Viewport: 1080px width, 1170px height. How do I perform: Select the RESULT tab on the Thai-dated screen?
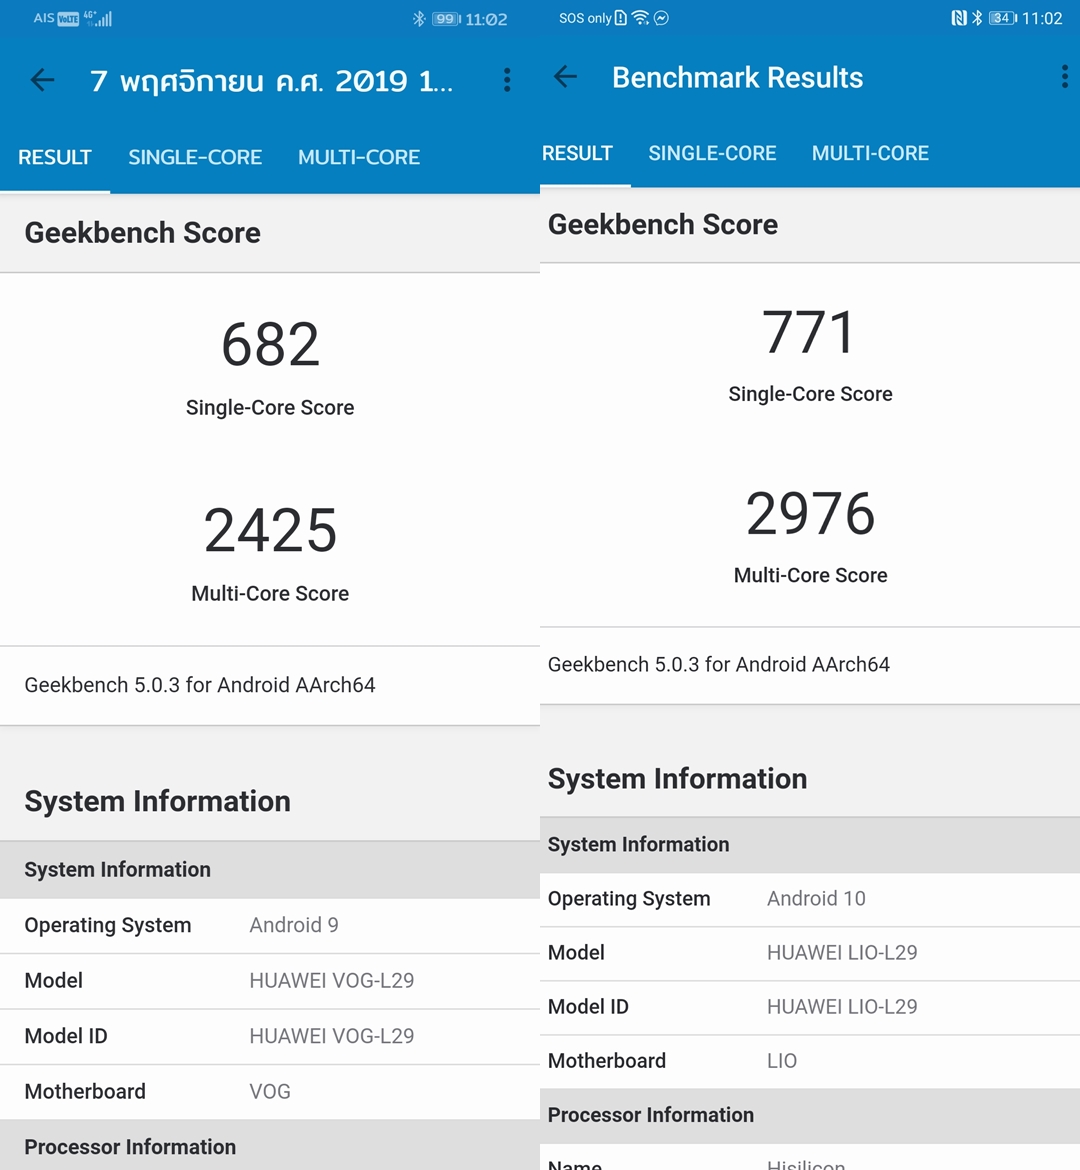54,157
